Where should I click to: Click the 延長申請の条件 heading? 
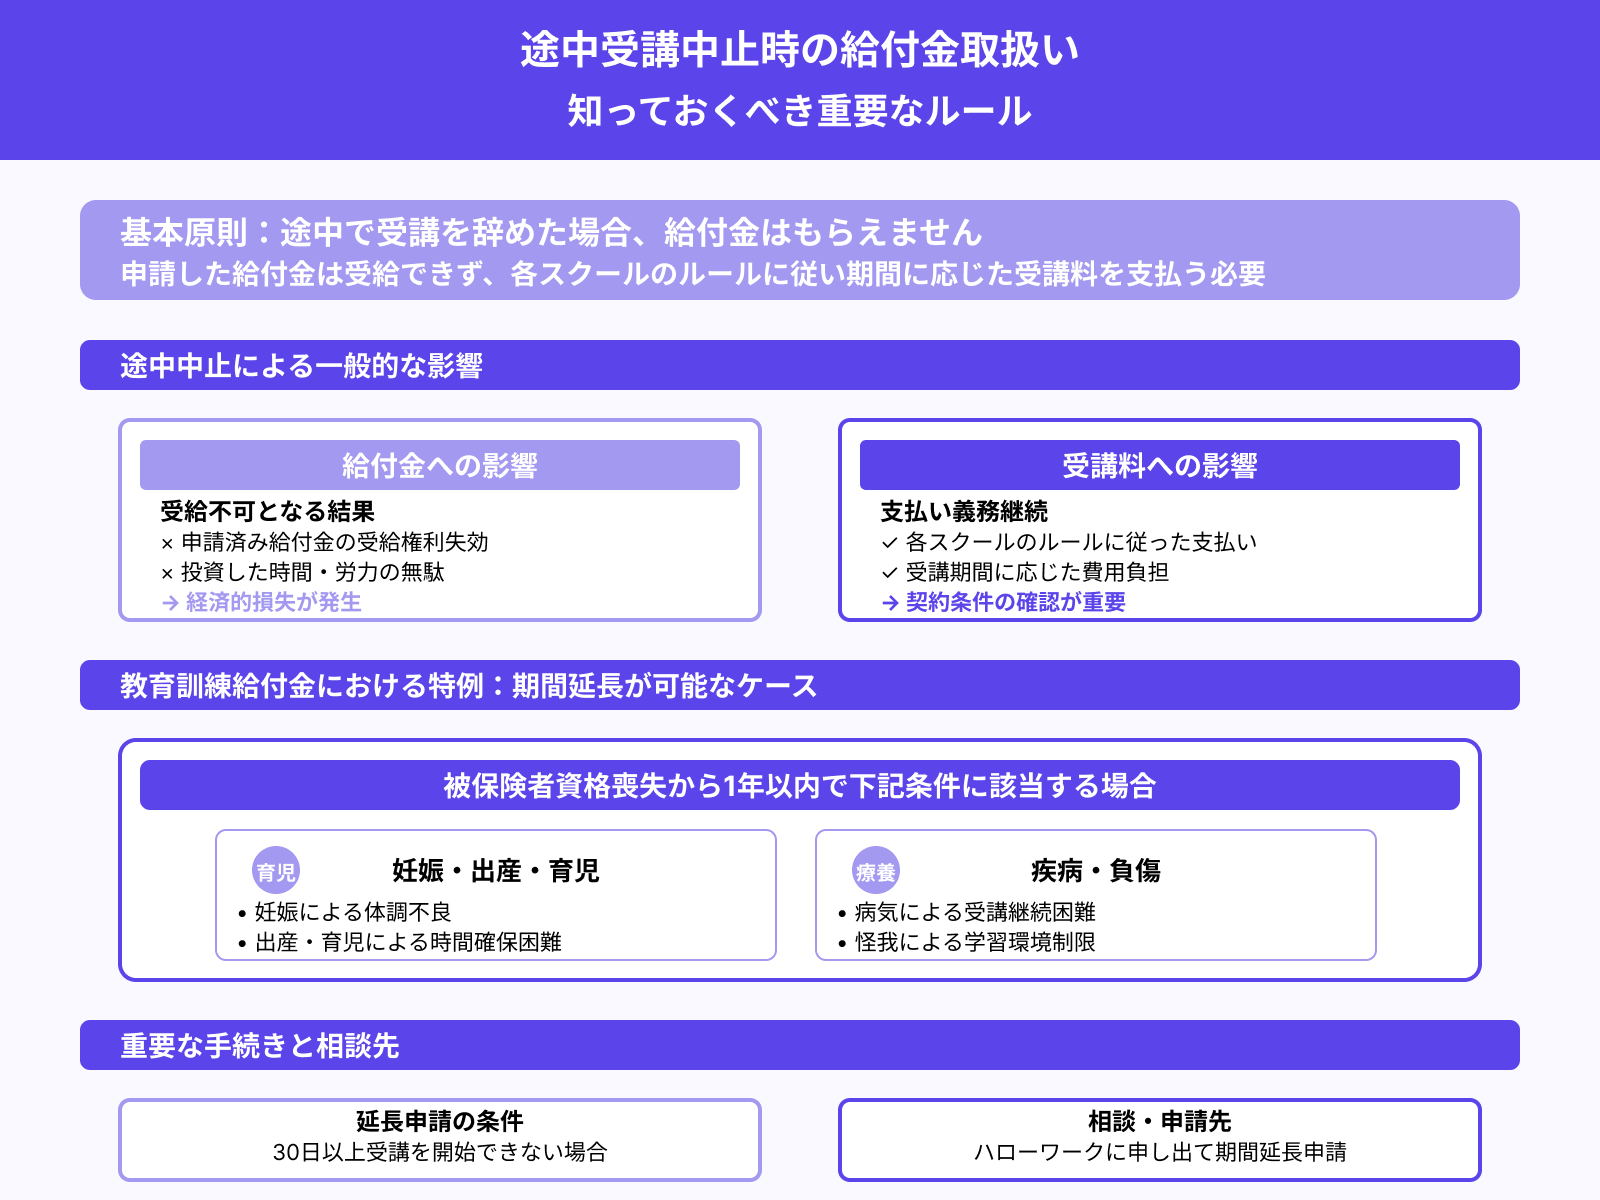[x=440, y=1121]
